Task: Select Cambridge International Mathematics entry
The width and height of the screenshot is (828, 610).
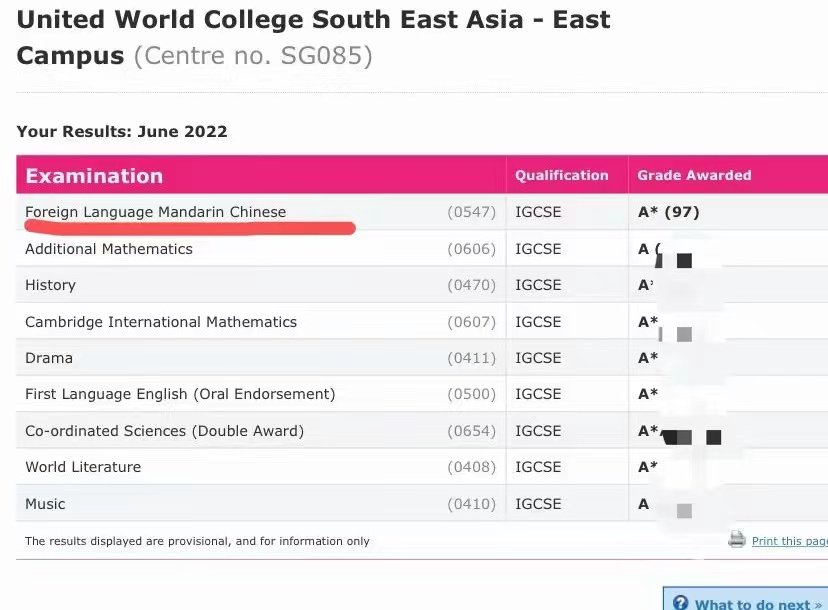Action: tap(161, 322)
